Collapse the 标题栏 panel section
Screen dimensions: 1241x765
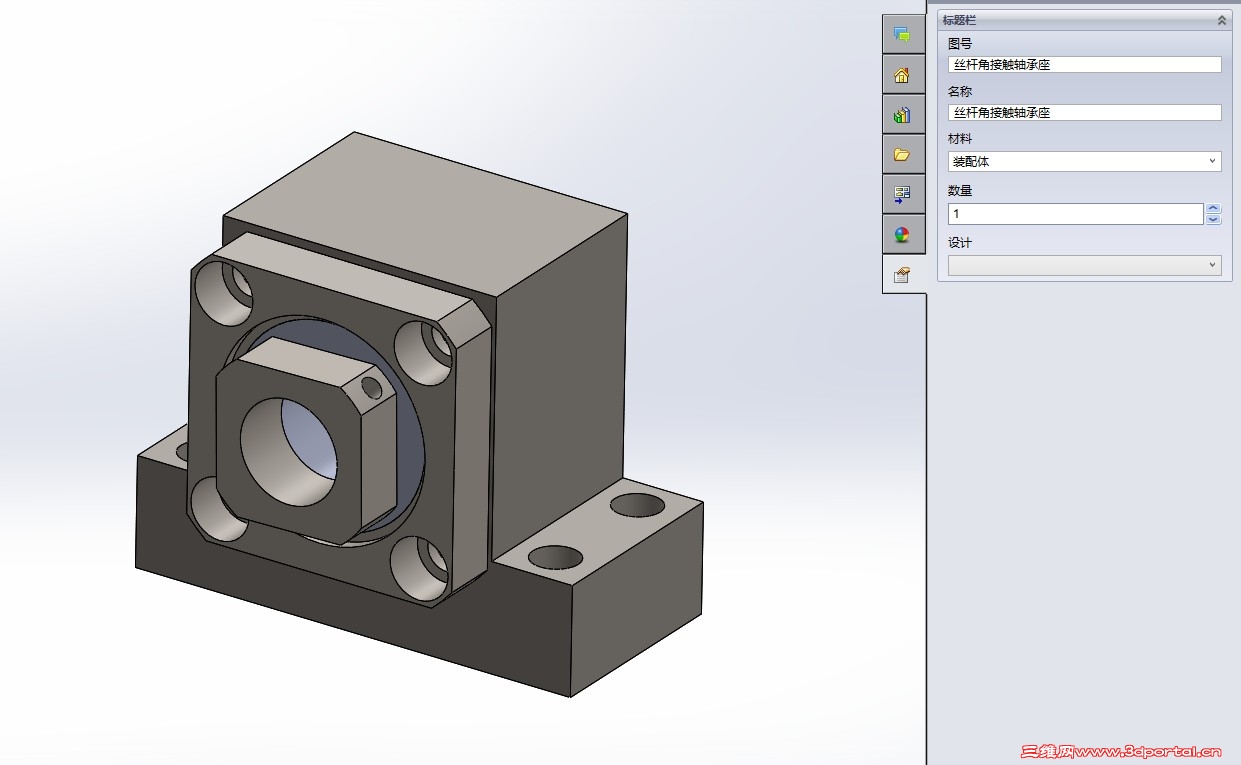(1221, 20)
